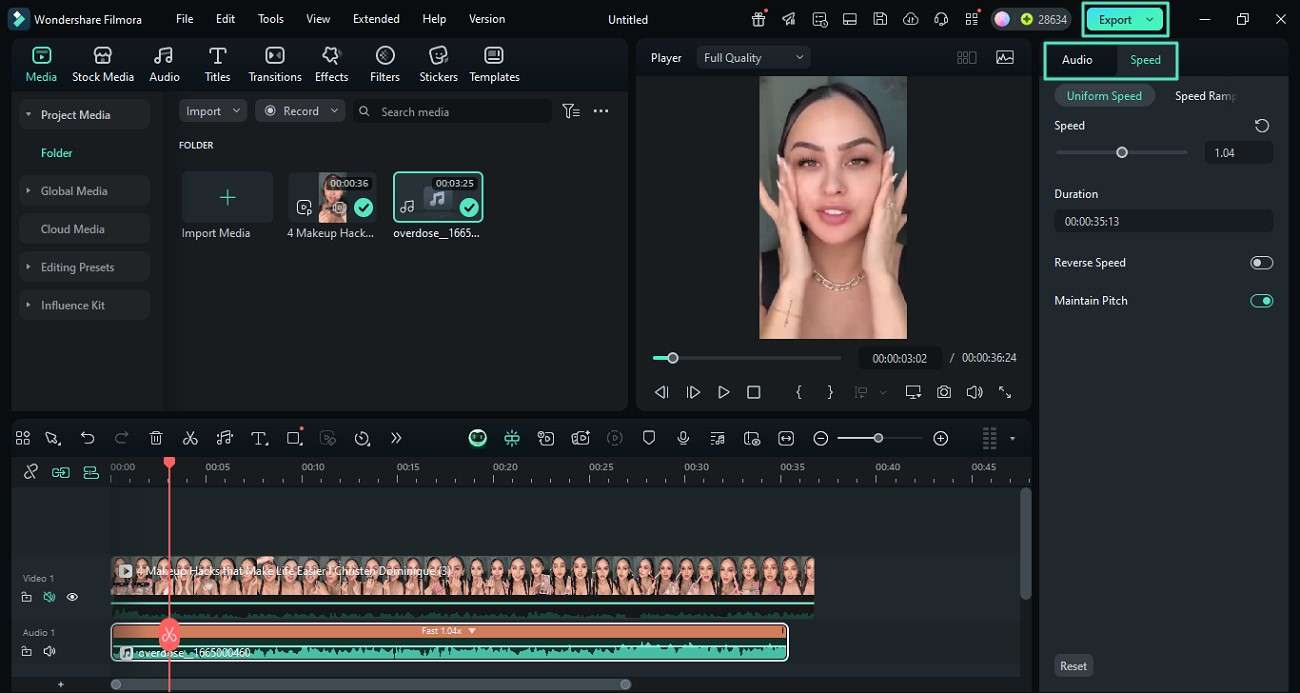The image size is (1300, 693).
Task: Lock the Audio 1 track
Action: (x=27, y=651)
